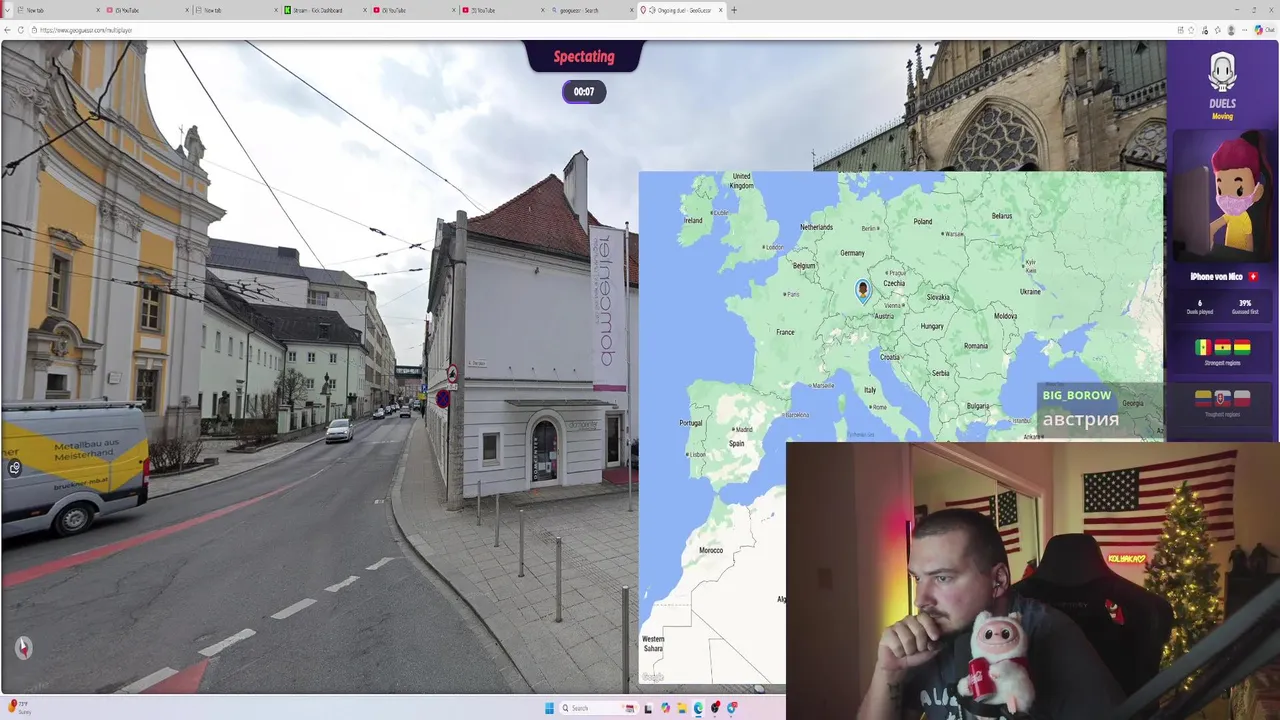Open the browser extensions icon
The image size is (1280, 720).
click(x=1218, y=30)
